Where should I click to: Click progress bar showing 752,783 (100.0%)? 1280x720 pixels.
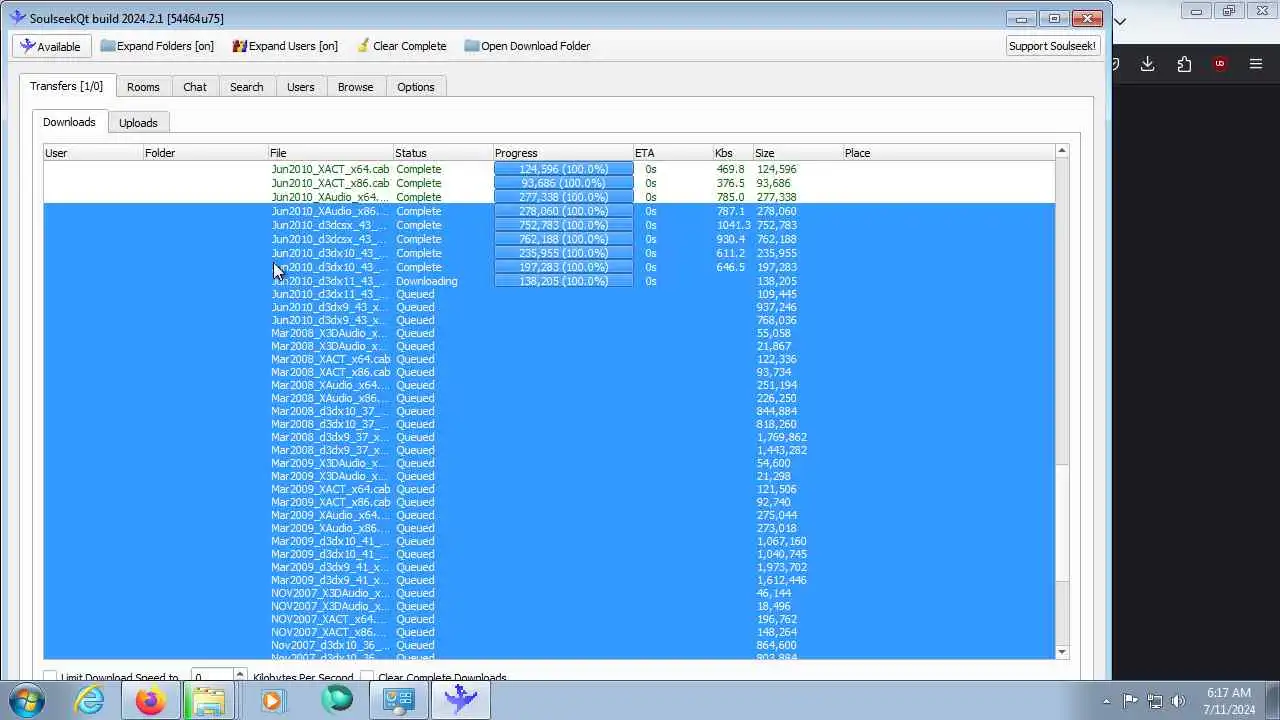pyautogui.click(x=564, y=225)
